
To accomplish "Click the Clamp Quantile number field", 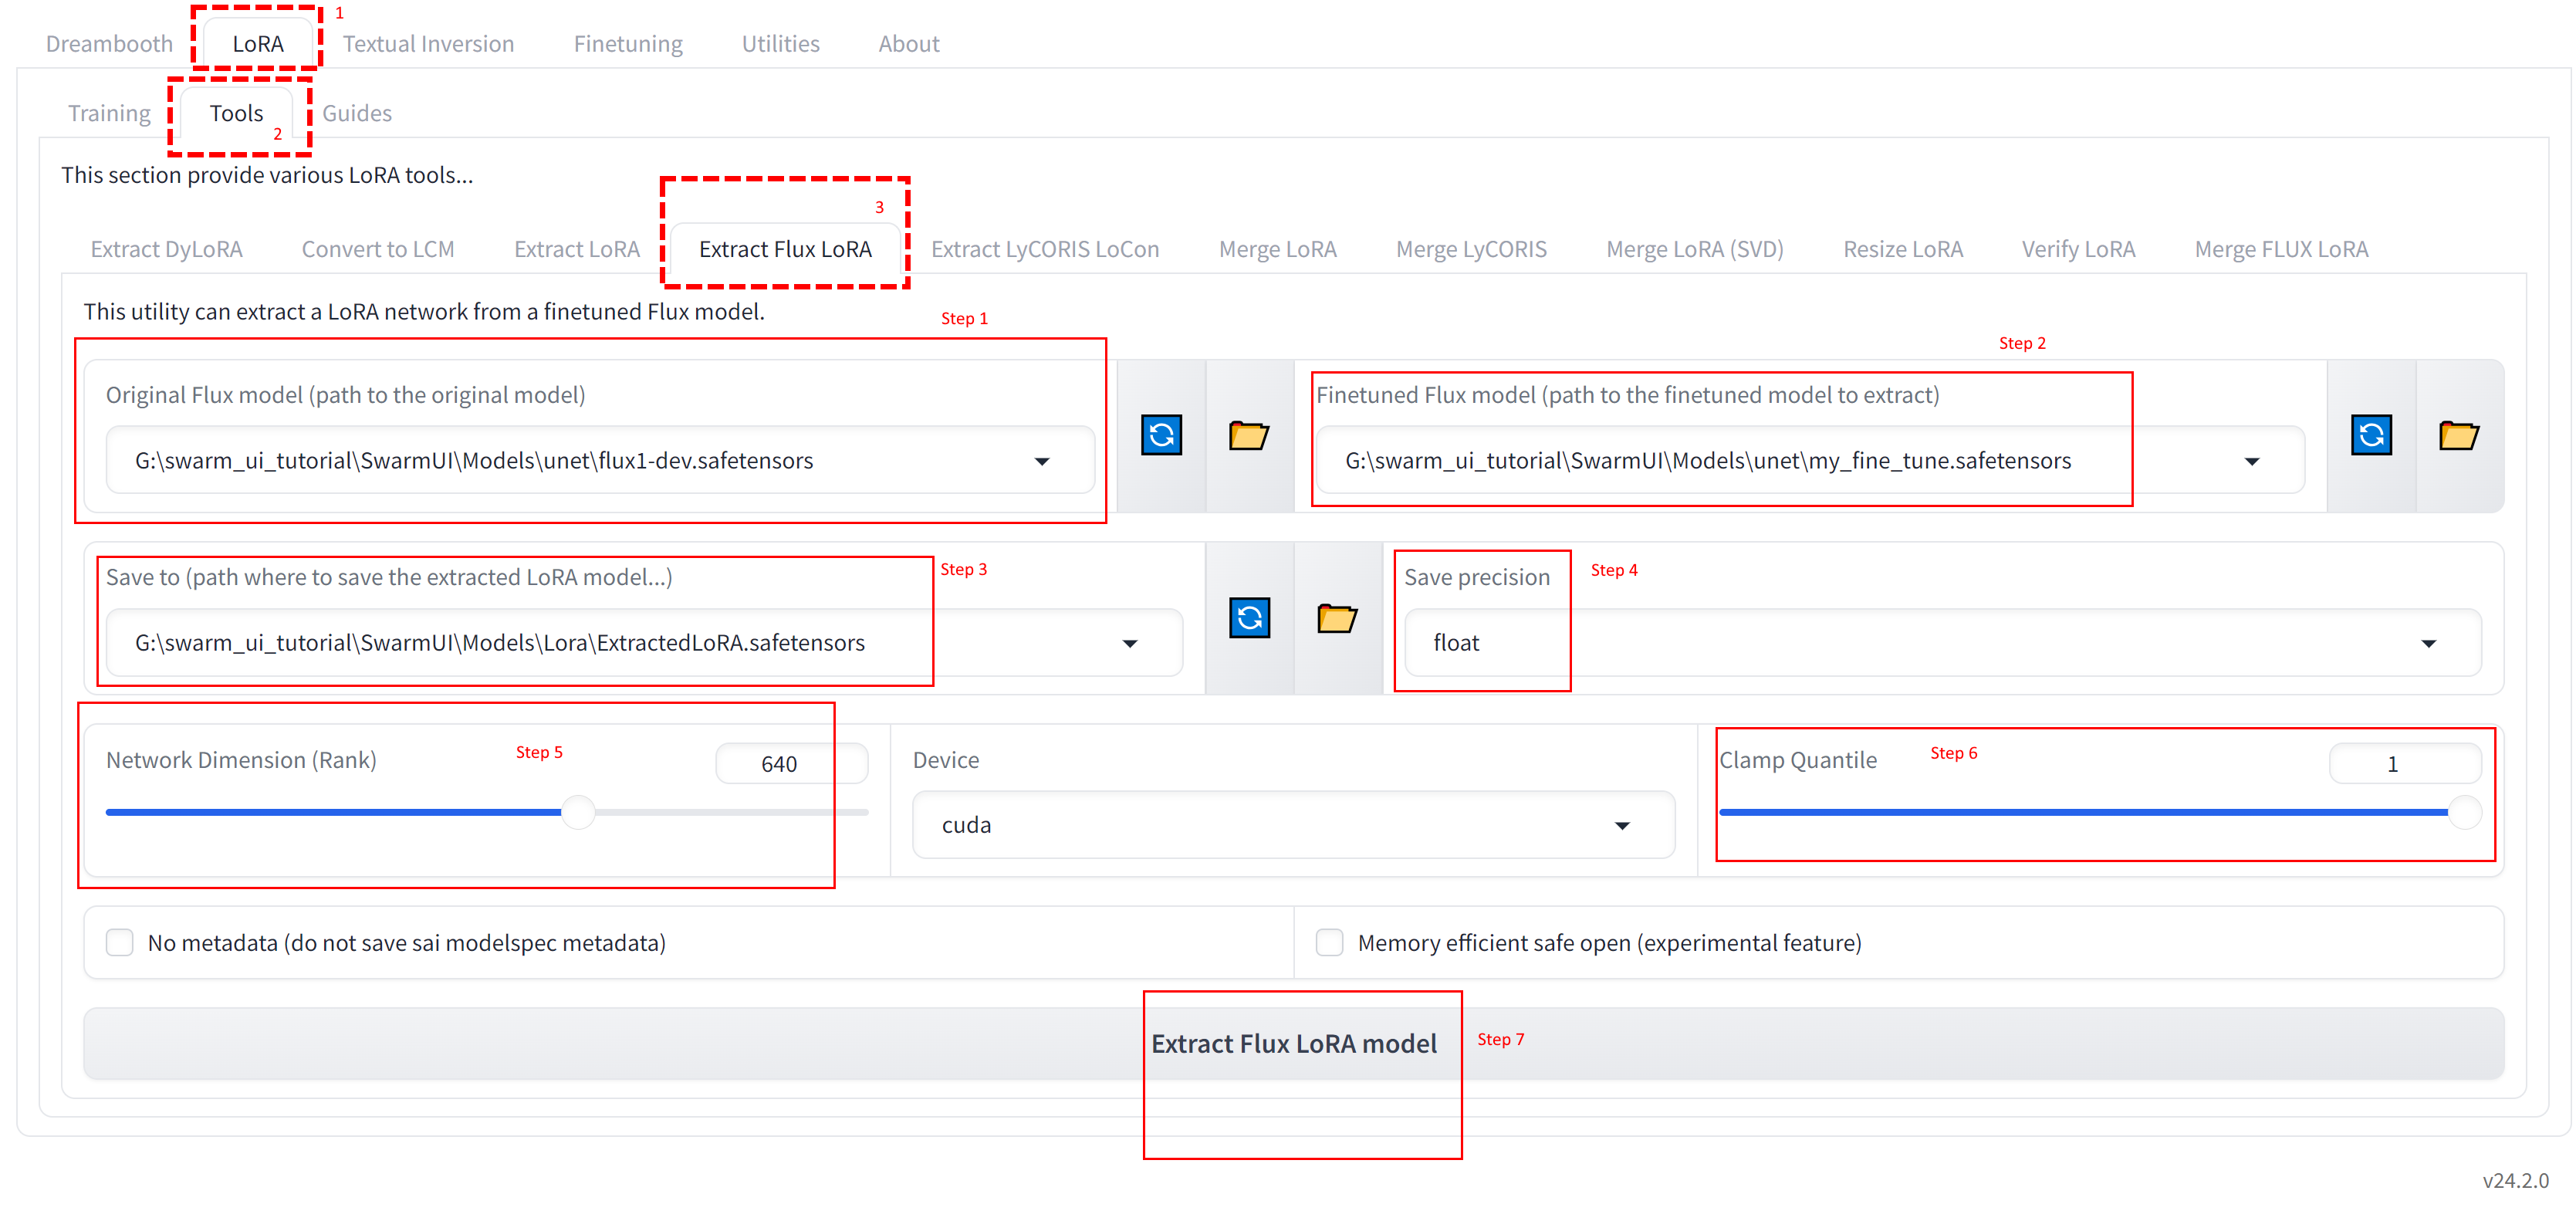I will click(x=2403, y=764).
